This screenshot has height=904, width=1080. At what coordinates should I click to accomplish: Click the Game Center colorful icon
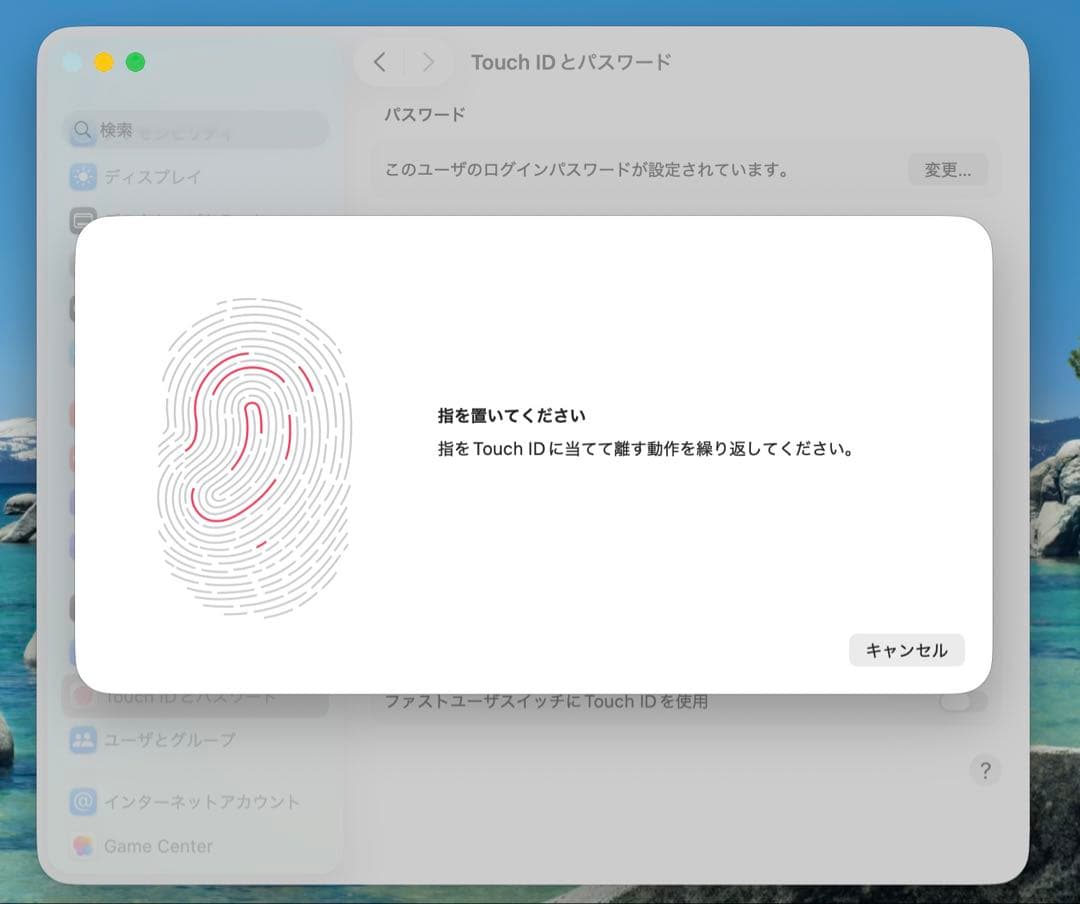[83, 846]
